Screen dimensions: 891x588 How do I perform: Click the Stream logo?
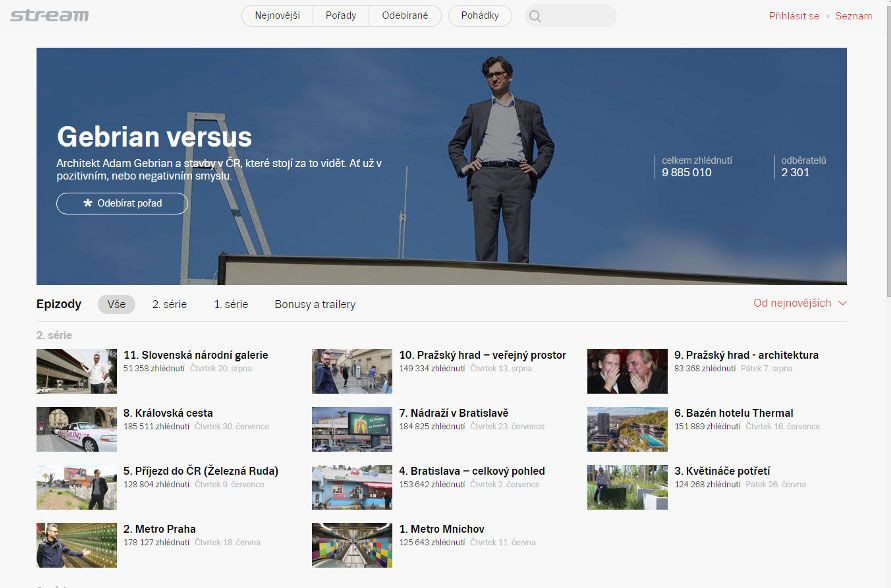coord(49,15)
